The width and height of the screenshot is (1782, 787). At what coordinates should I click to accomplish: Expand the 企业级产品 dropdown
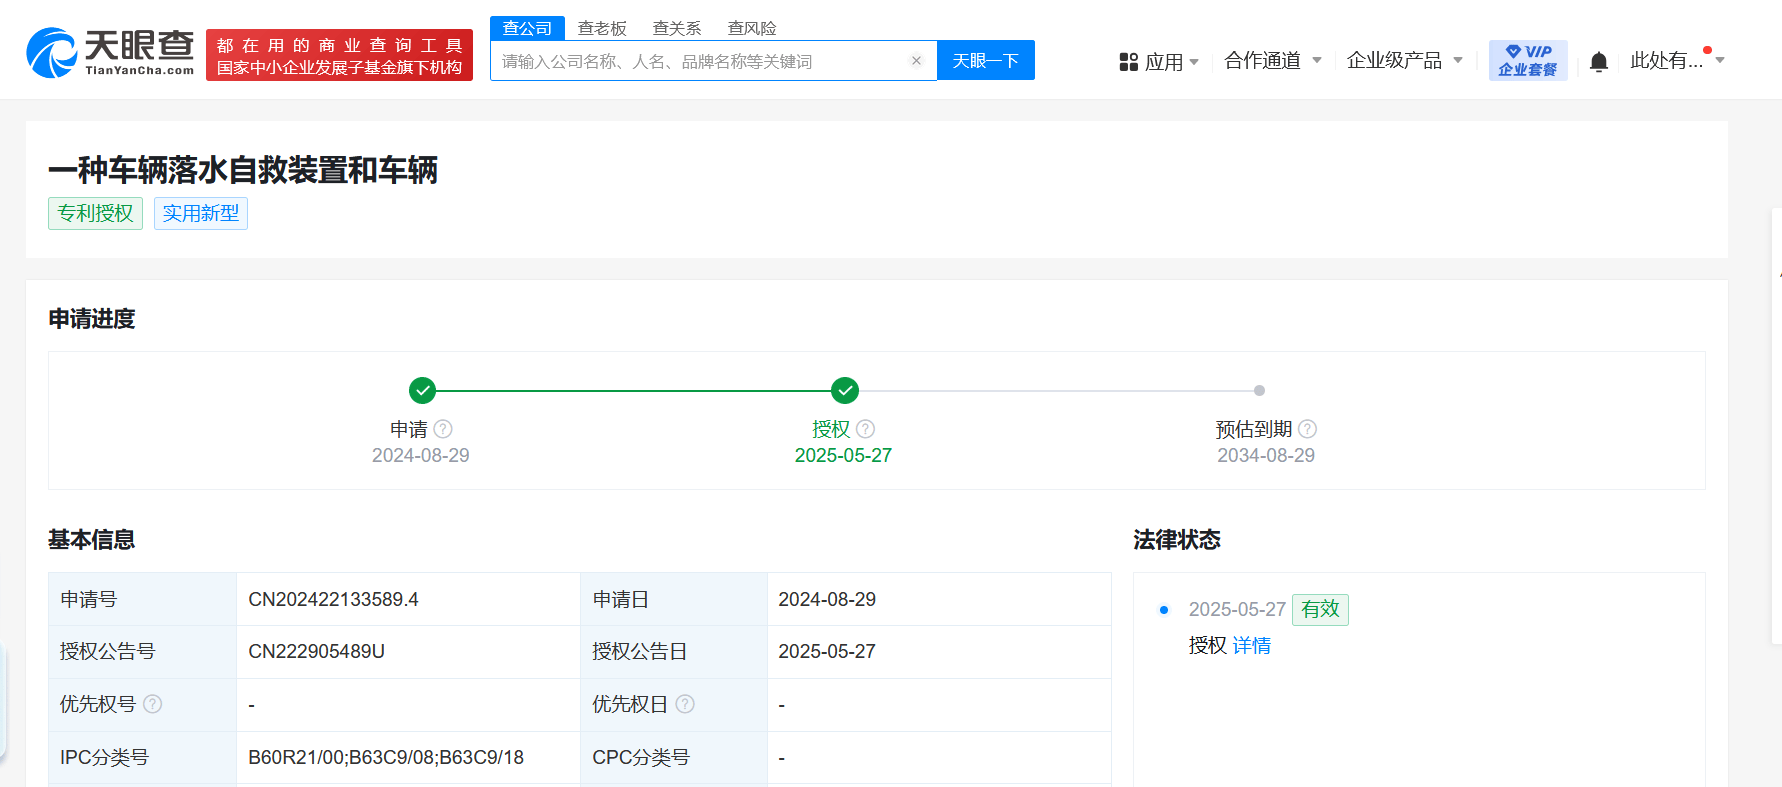1405,61
